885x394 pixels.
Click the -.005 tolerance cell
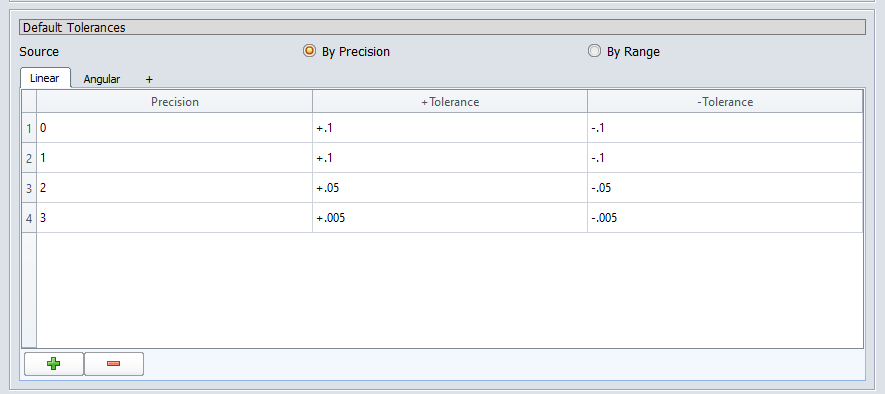pos(725,218)
